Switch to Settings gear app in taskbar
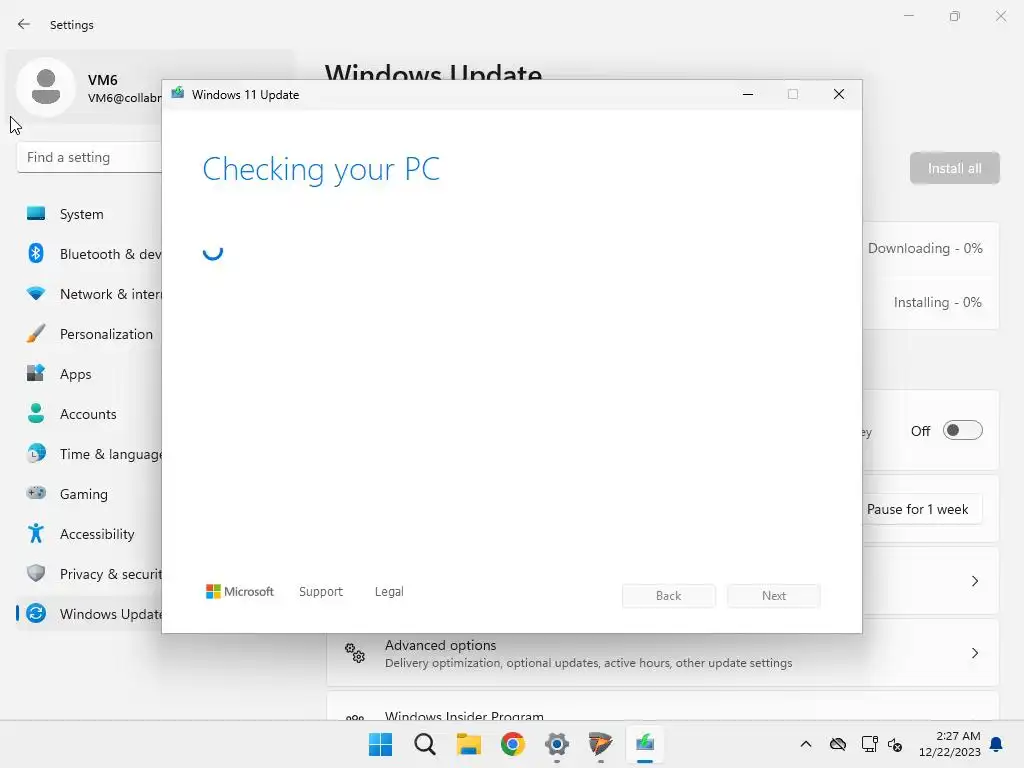Viewport: 1024px width, 768px height. pyautogui.click(x=556, y=744)
